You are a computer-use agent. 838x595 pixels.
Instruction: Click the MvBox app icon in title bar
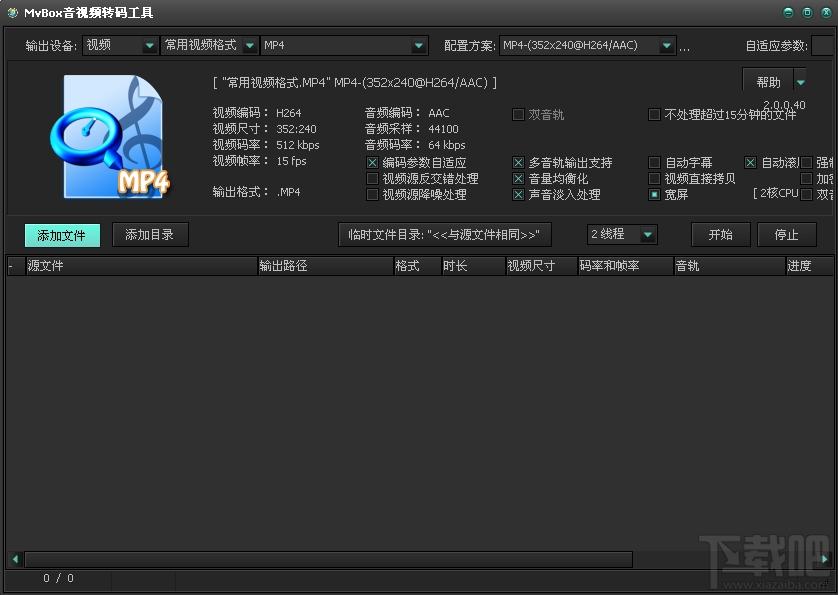(13, 12)
